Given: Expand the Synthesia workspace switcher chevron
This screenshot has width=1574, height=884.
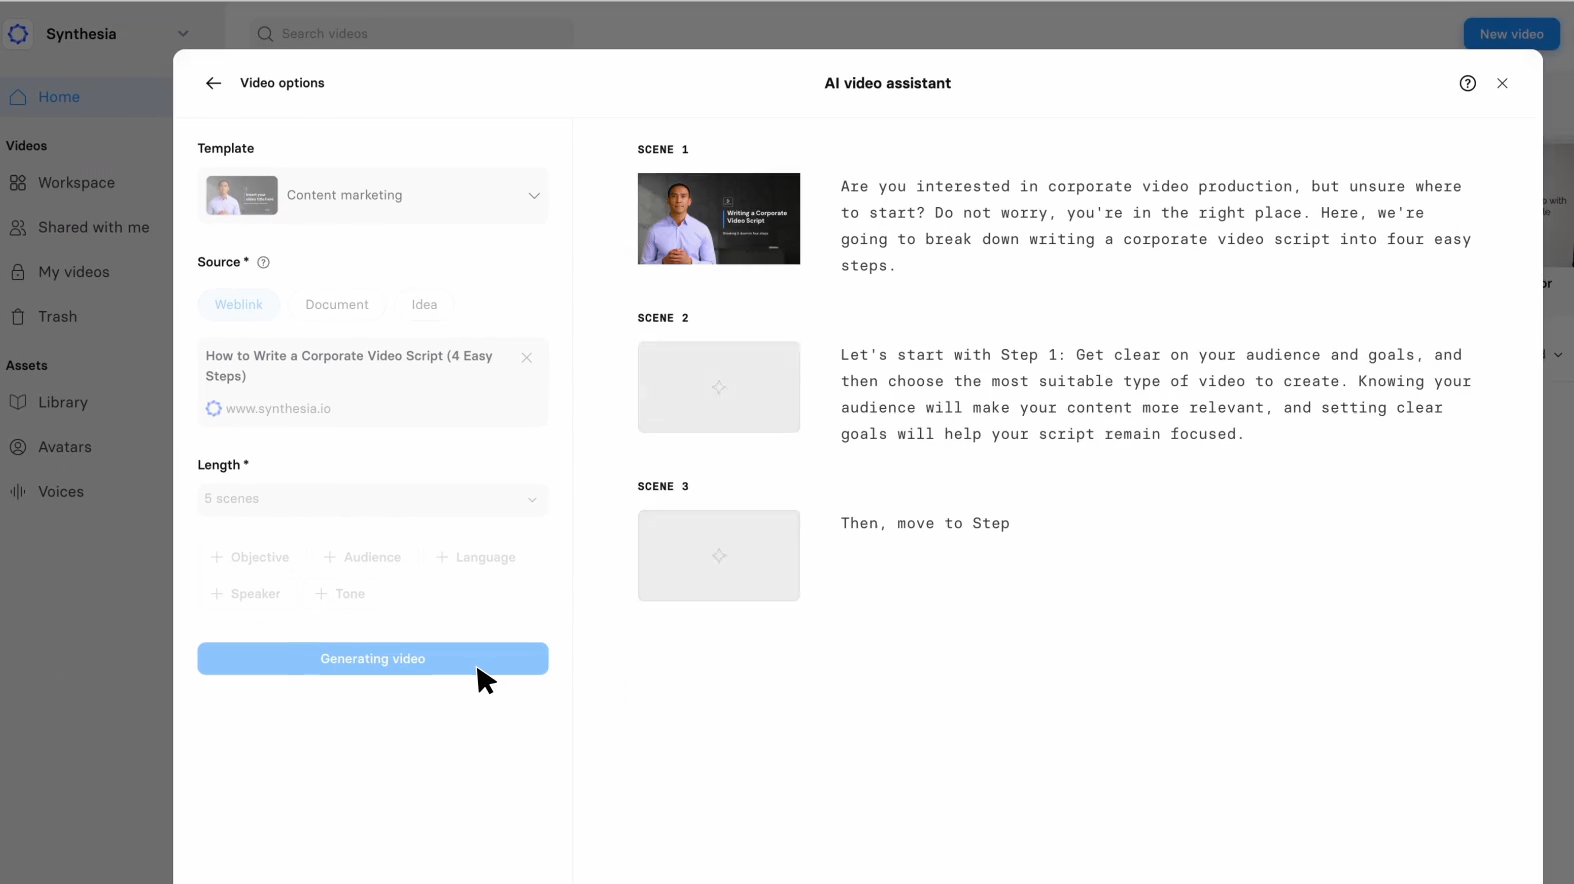Looking at the screenshot, I should click(183, 34).
